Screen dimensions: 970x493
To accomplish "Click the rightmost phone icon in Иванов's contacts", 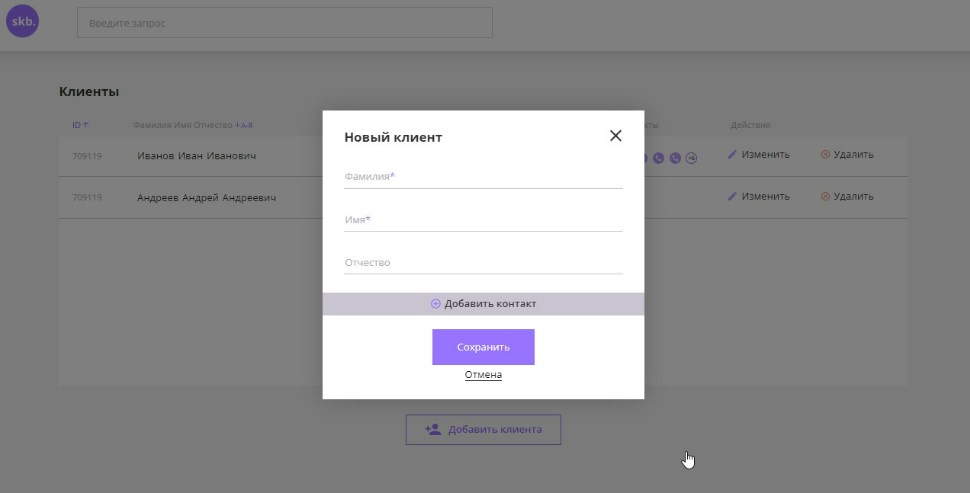I will click(675, 158).
